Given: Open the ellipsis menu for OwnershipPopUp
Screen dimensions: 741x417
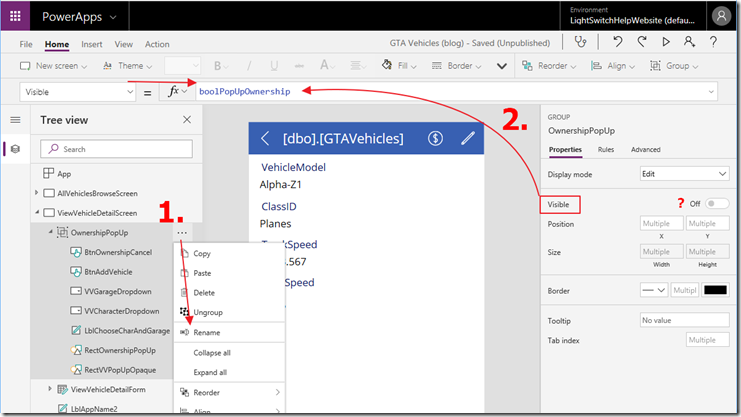Looking at the screenshot, I should [182, 233].
